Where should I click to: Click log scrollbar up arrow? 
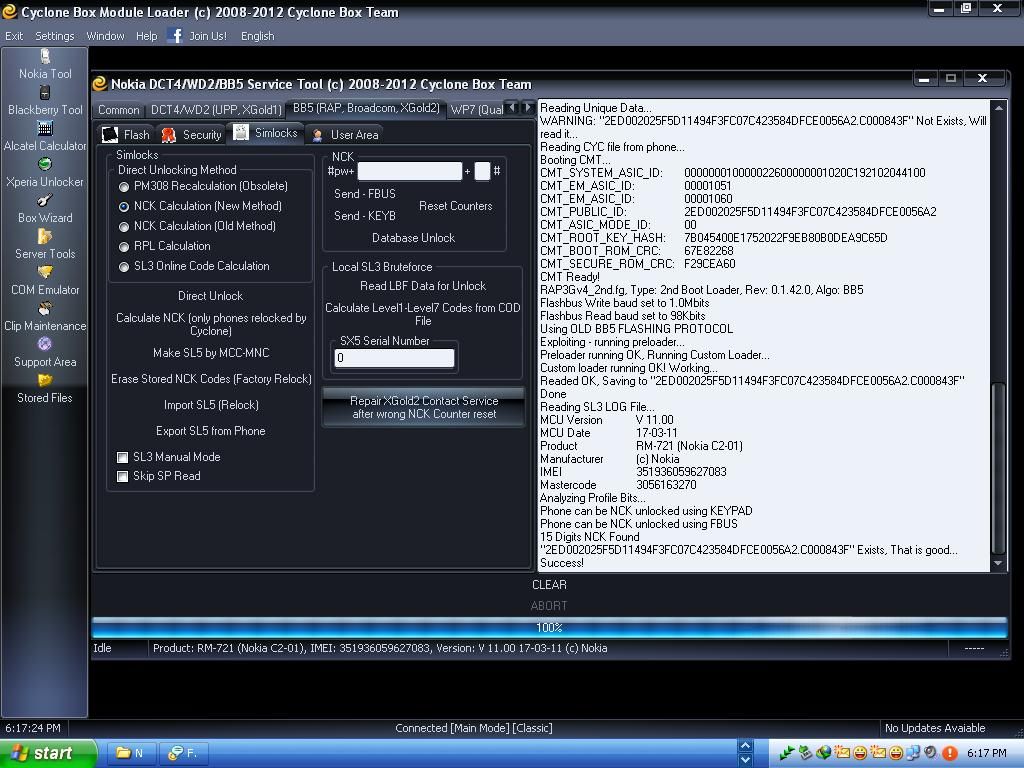point(998,107)
